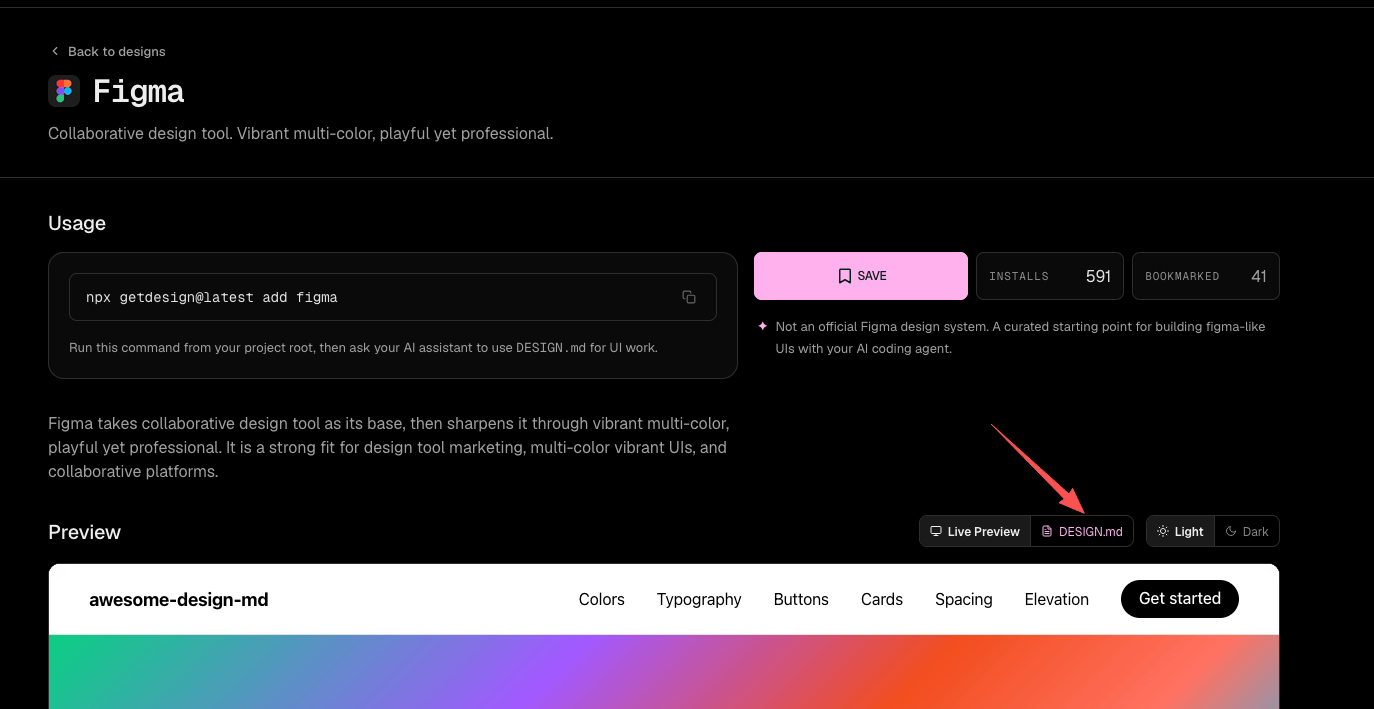This screenshot has height=709, width=1374.
Task: Click the sparkle icon beside disclaimer note
Action: pyautogui.click(x=763, y=326)
